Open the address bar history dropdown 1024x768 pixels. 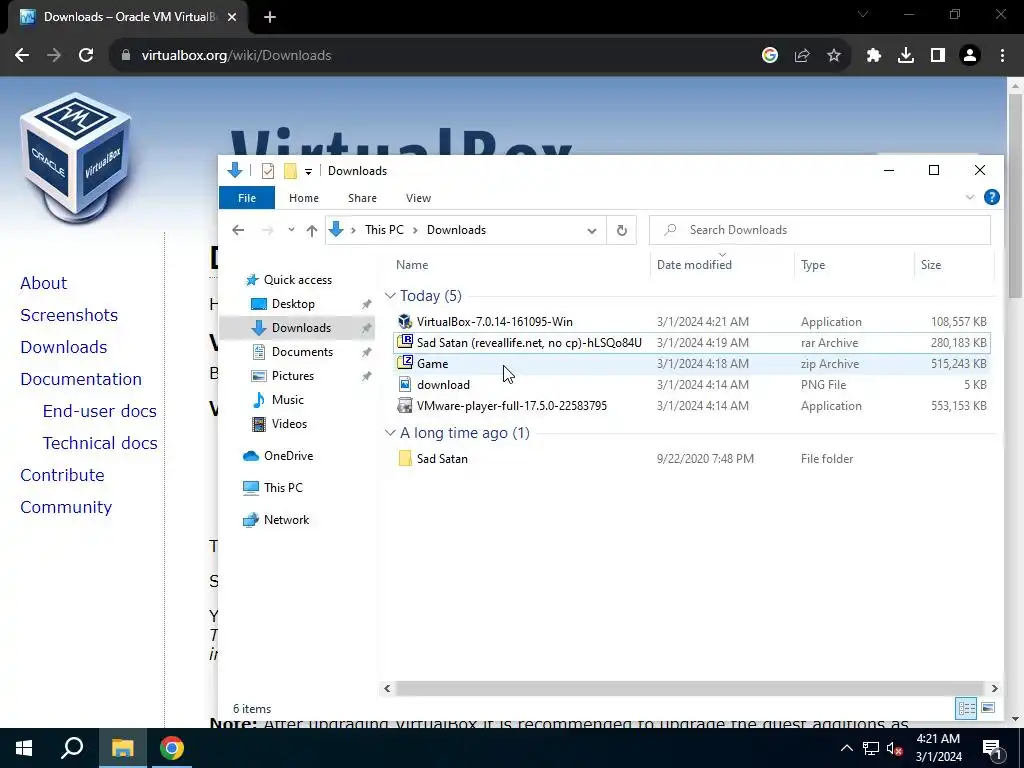(x=592, y=230)
